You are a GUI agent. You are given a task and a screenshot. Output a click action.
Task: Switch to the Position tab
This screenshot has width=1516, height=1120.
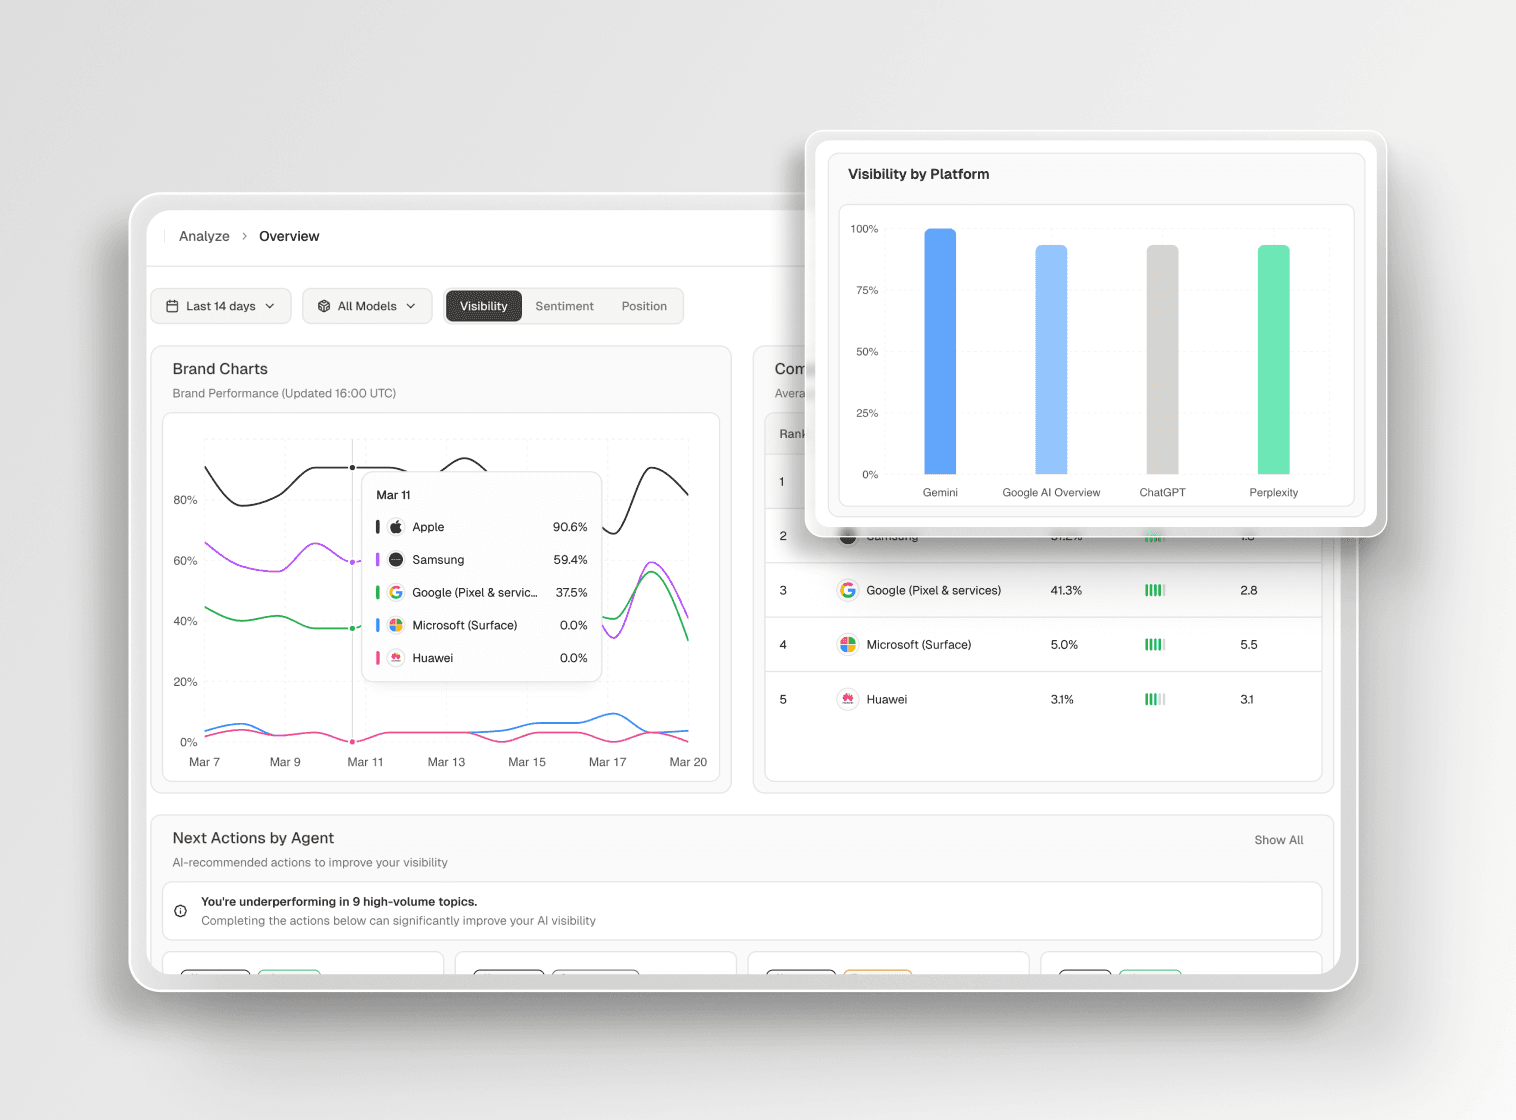(644, 306)
